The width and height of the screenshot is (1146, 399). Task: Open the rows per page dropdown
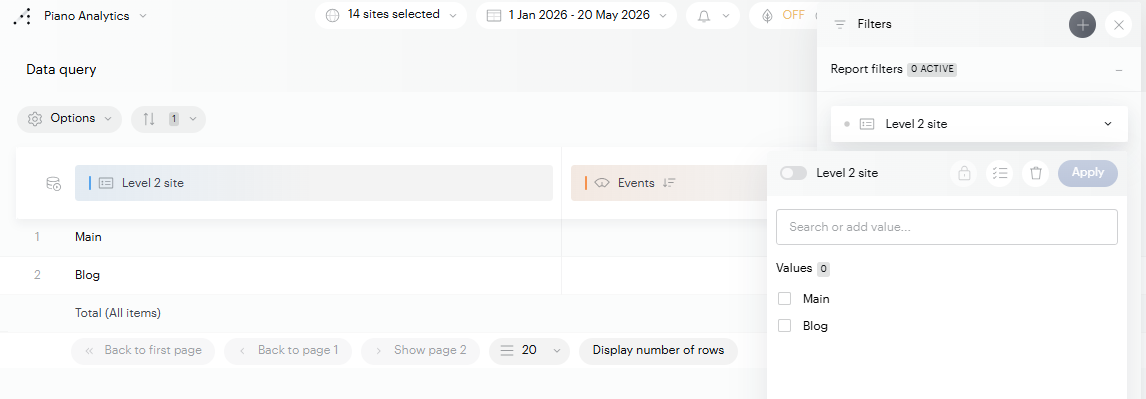pyautogui.click(x=529, y=351)
